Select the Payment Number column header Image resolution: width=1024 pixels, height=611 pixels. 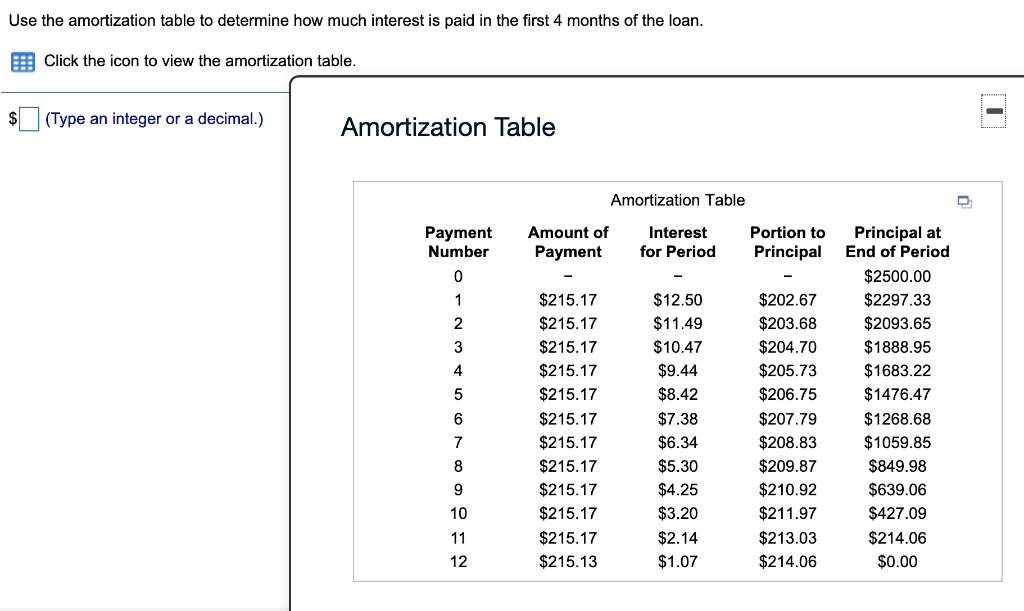click(x=458, y=242)
